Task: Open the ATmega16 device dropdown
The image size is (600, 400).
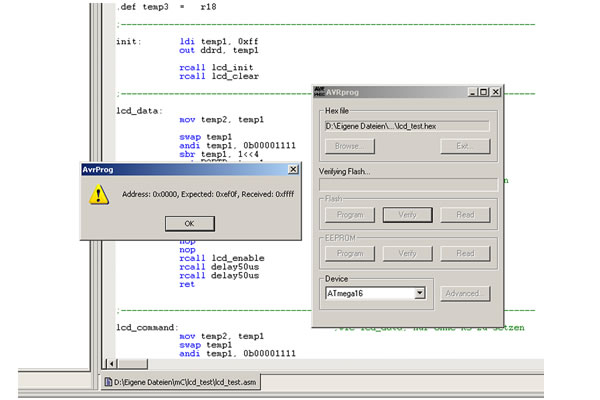Action: (420, 293)
